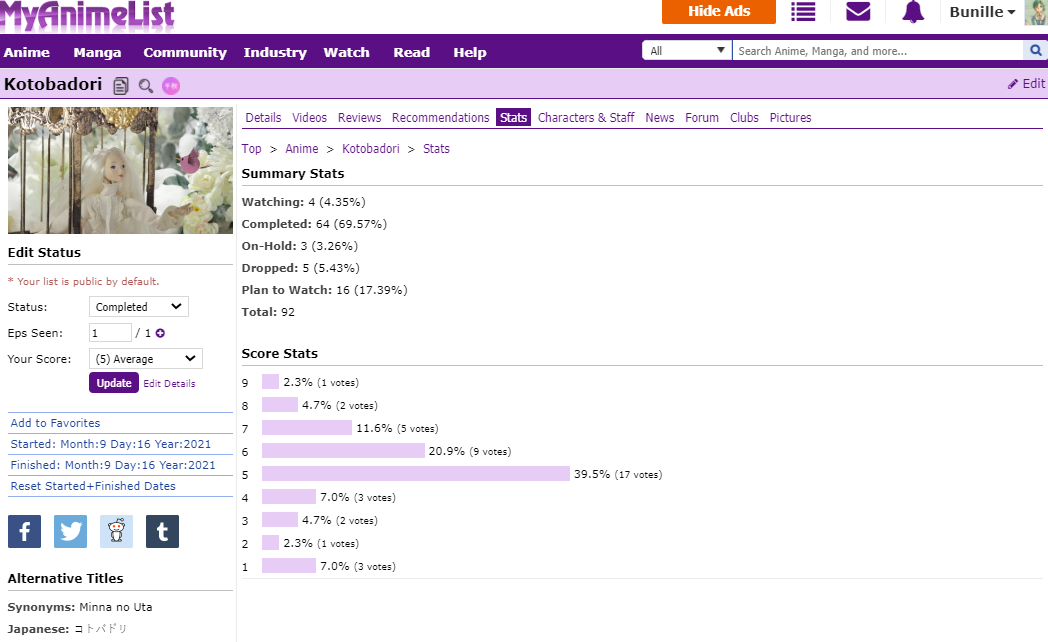Click the Eps Seen input field

pos(110,333)
